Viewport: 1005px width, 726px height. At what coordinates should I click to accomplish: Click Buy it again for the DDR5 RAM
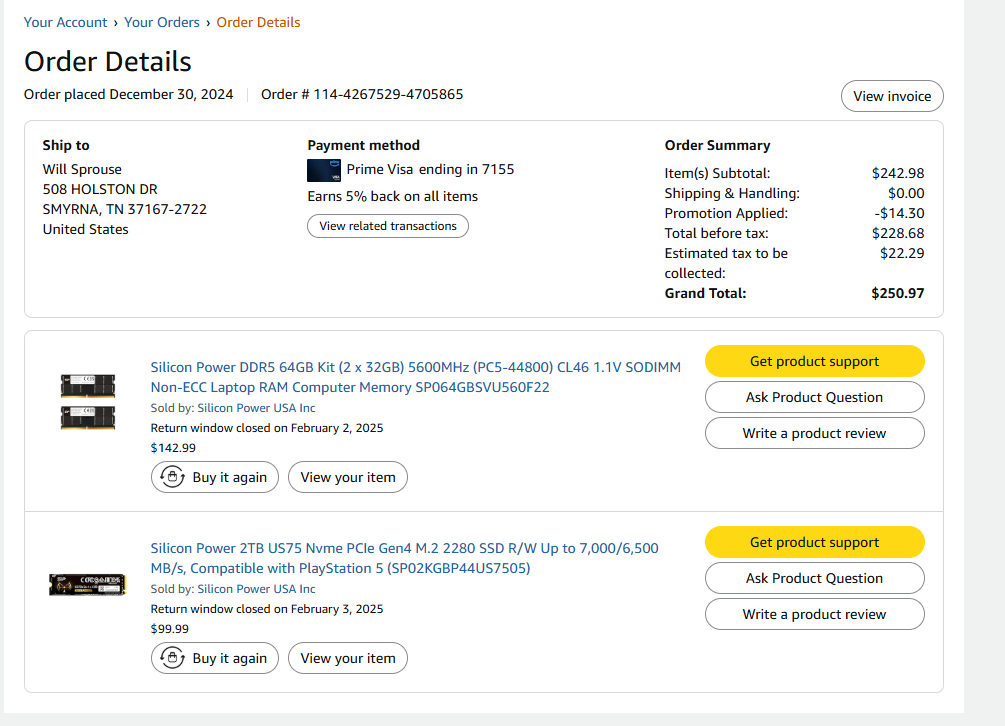(x=215, y=477)
